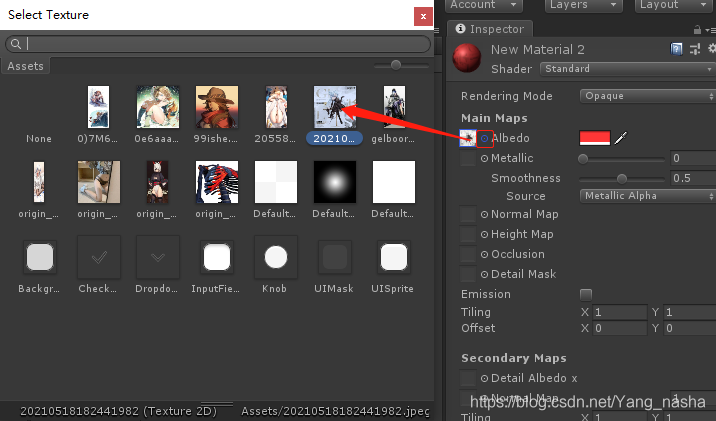Open the Detail Albedo x2 texture picker
This screenshot has height=421, width=716.
484,379
